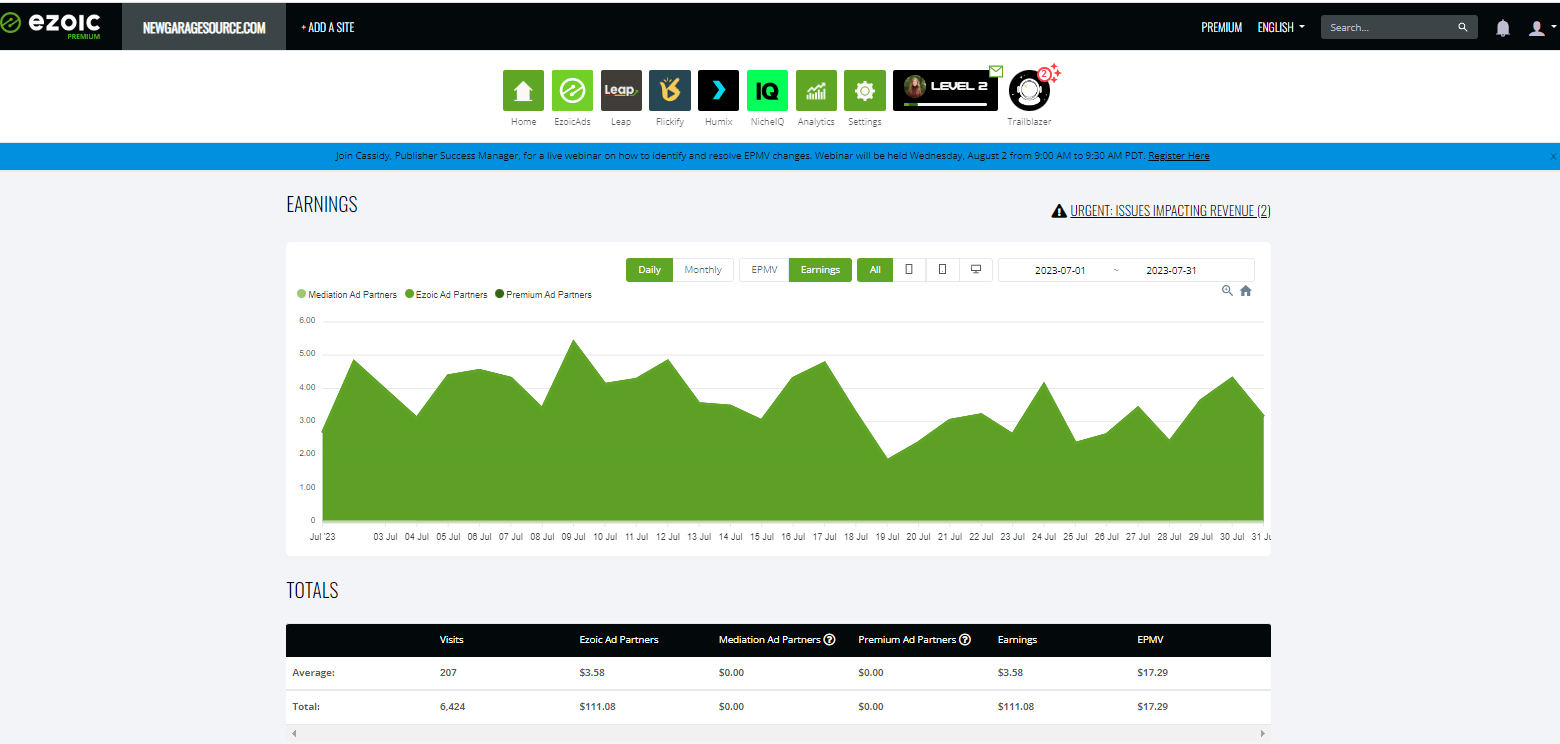The width and height of the screenshot is (1560, 744).
Task: Show Earnings in the chart
Action: (820, 270)
